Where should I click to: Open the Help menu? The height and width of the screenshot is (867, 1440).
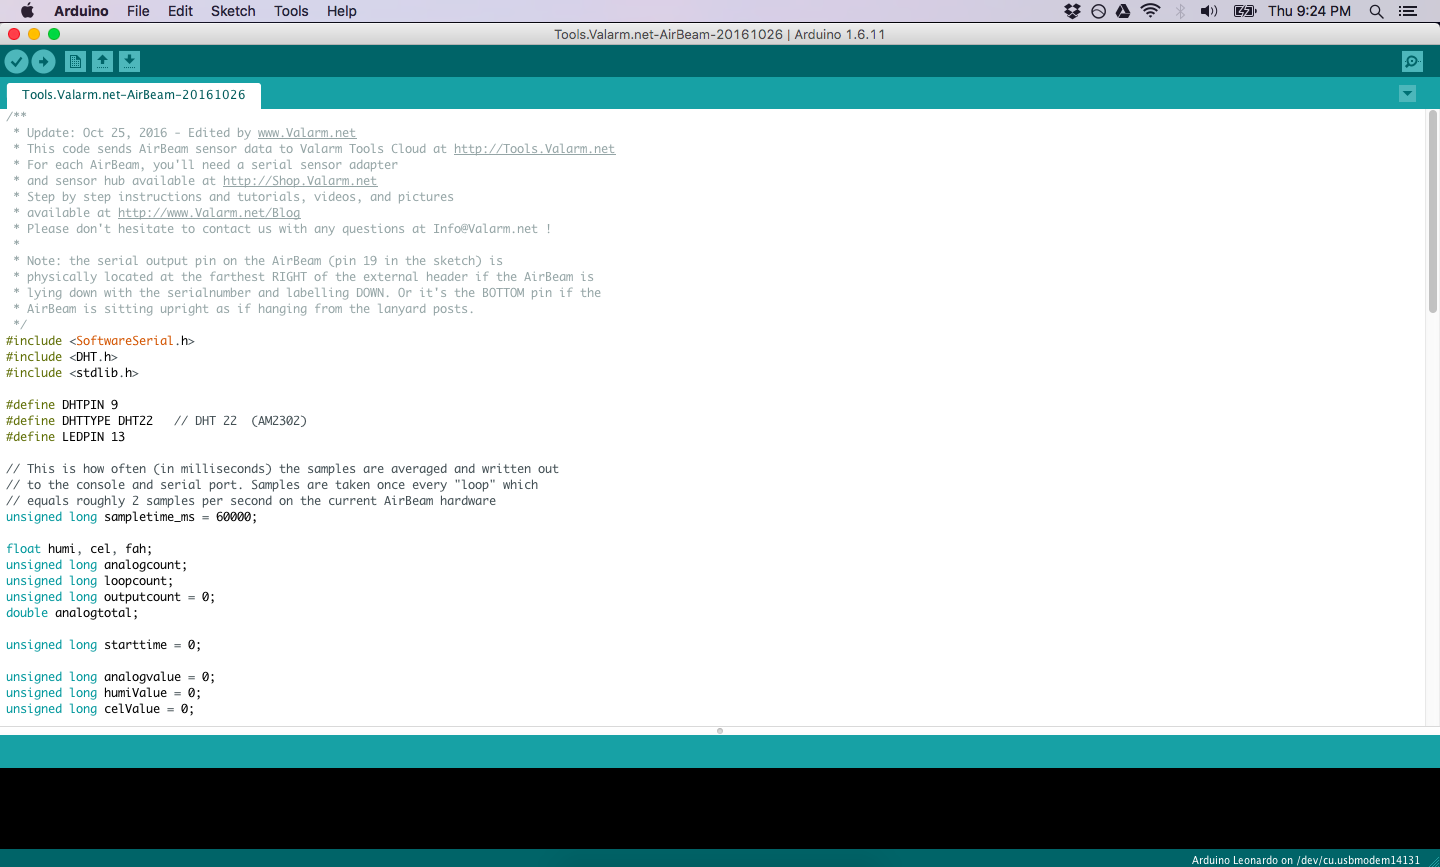click(x=342, y=11)
